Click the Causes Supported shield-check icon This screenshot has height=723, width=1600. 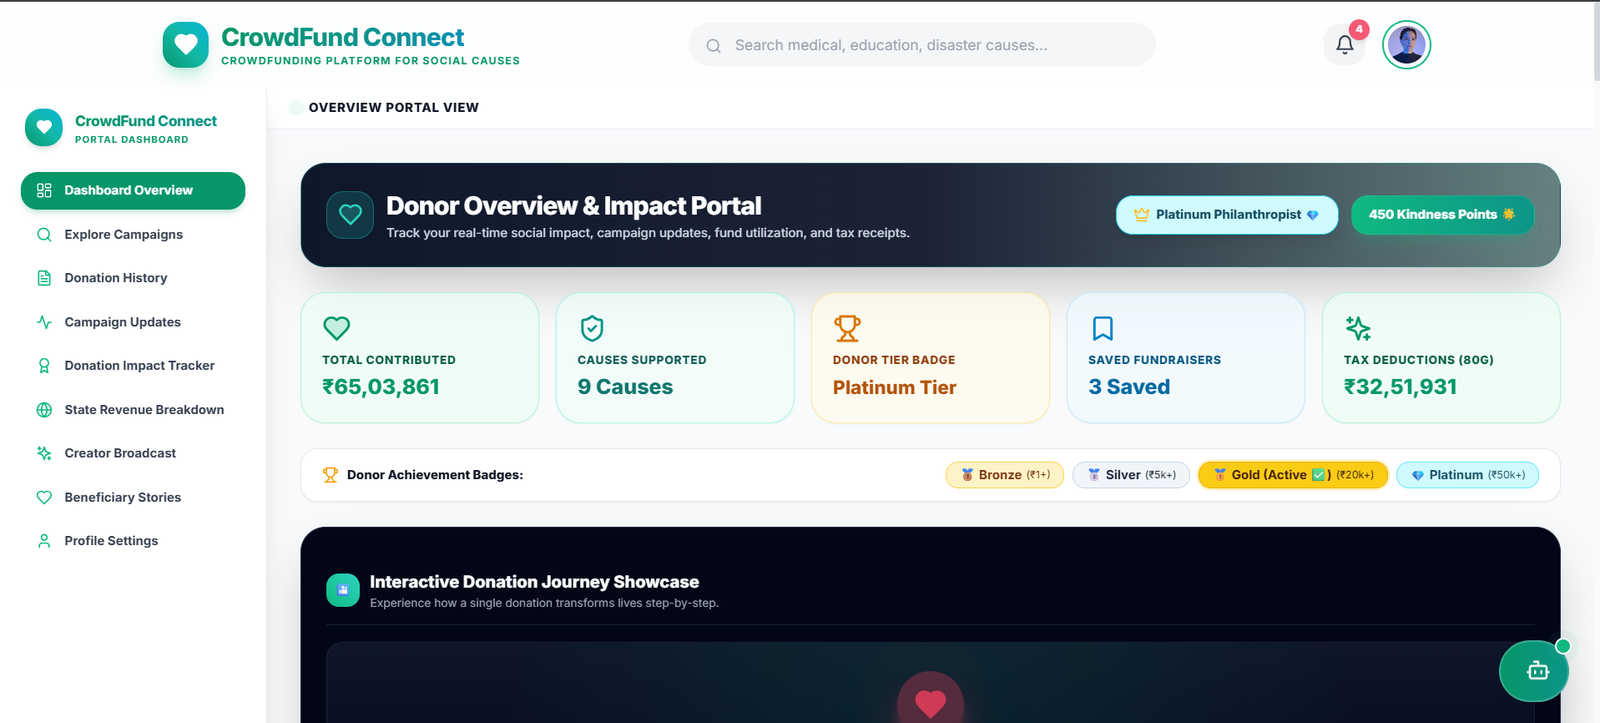pyautogui.click(x=592, y=328)
